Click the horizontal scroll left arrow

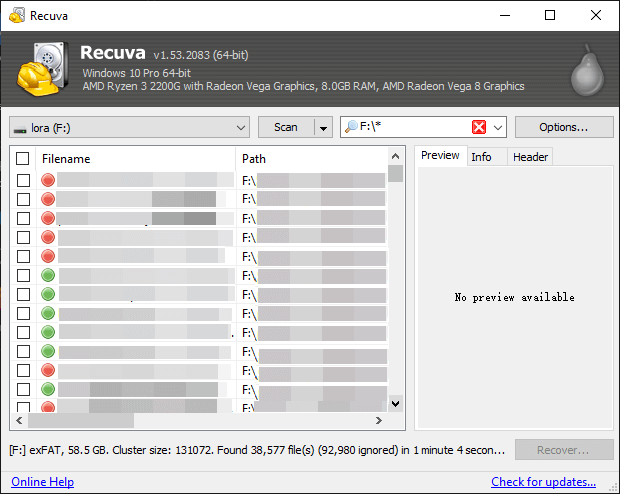click(x=19, y=420)
